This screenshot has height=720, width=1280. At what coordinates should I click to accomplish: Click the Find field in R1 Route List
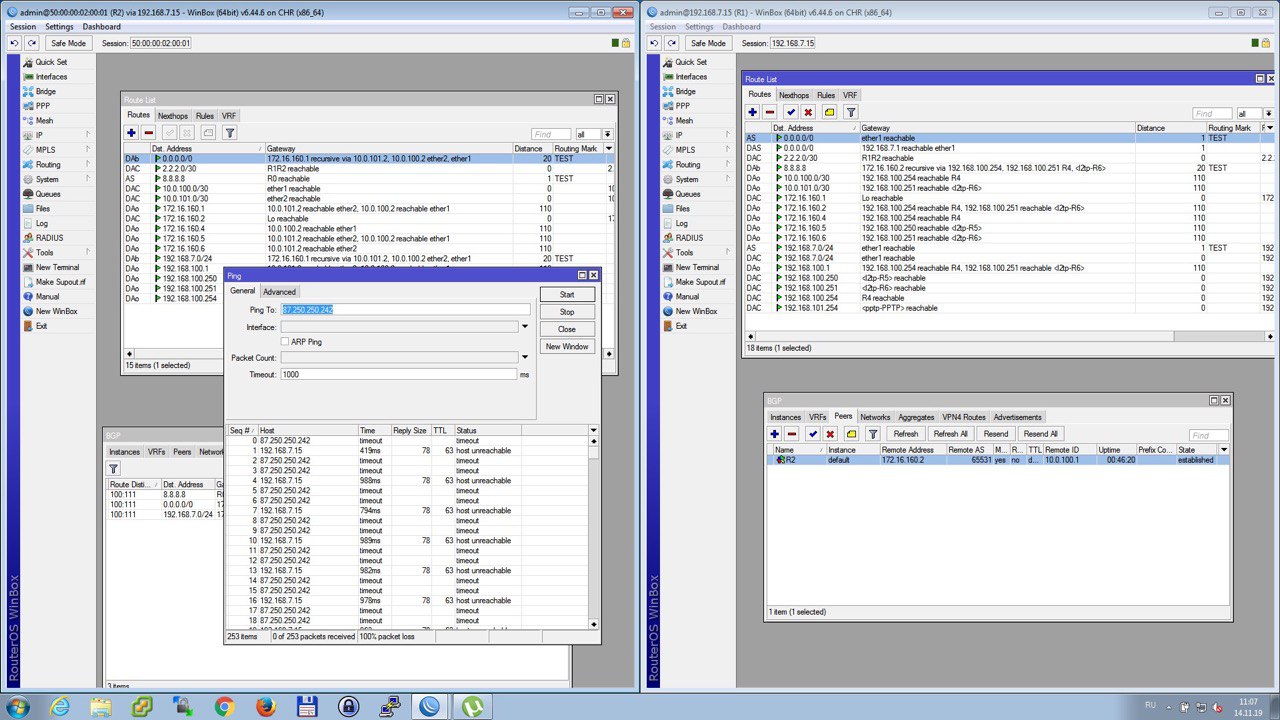pyautogui.click(x=1212, y=113)
